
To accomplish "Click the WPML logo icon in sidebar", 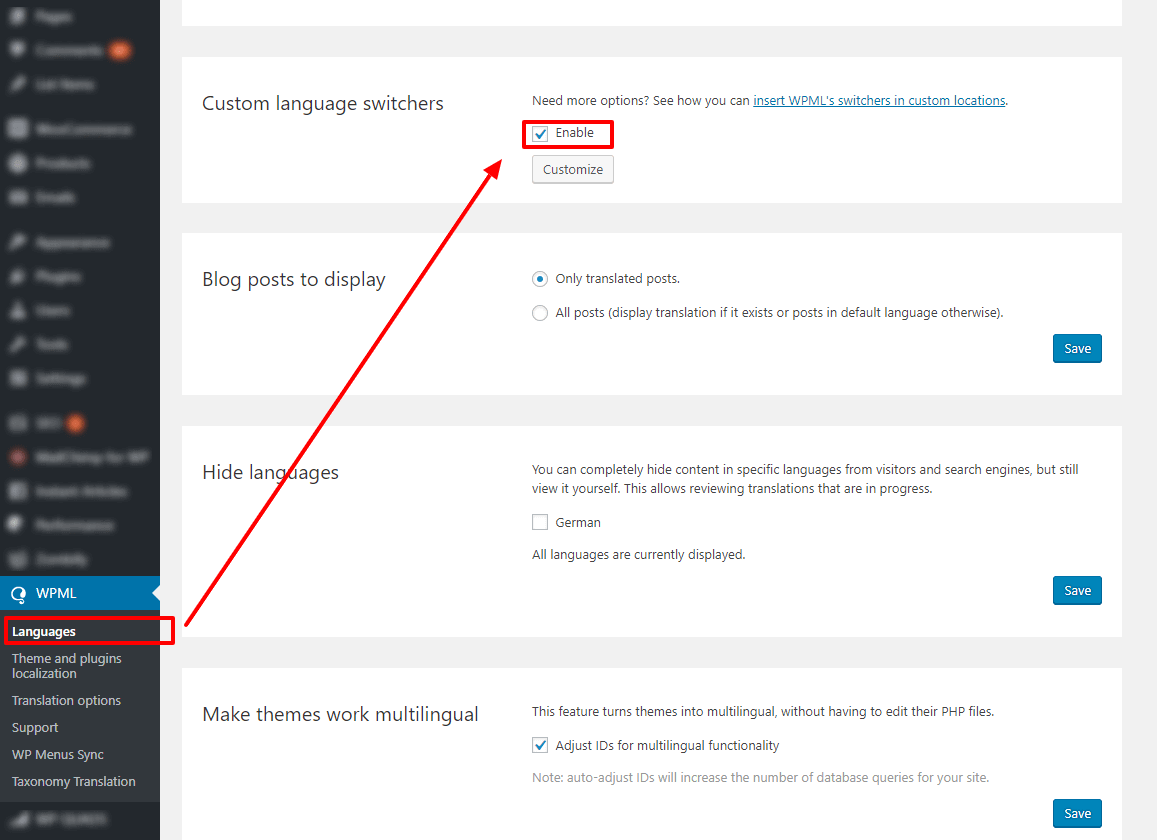I will 18,594.
